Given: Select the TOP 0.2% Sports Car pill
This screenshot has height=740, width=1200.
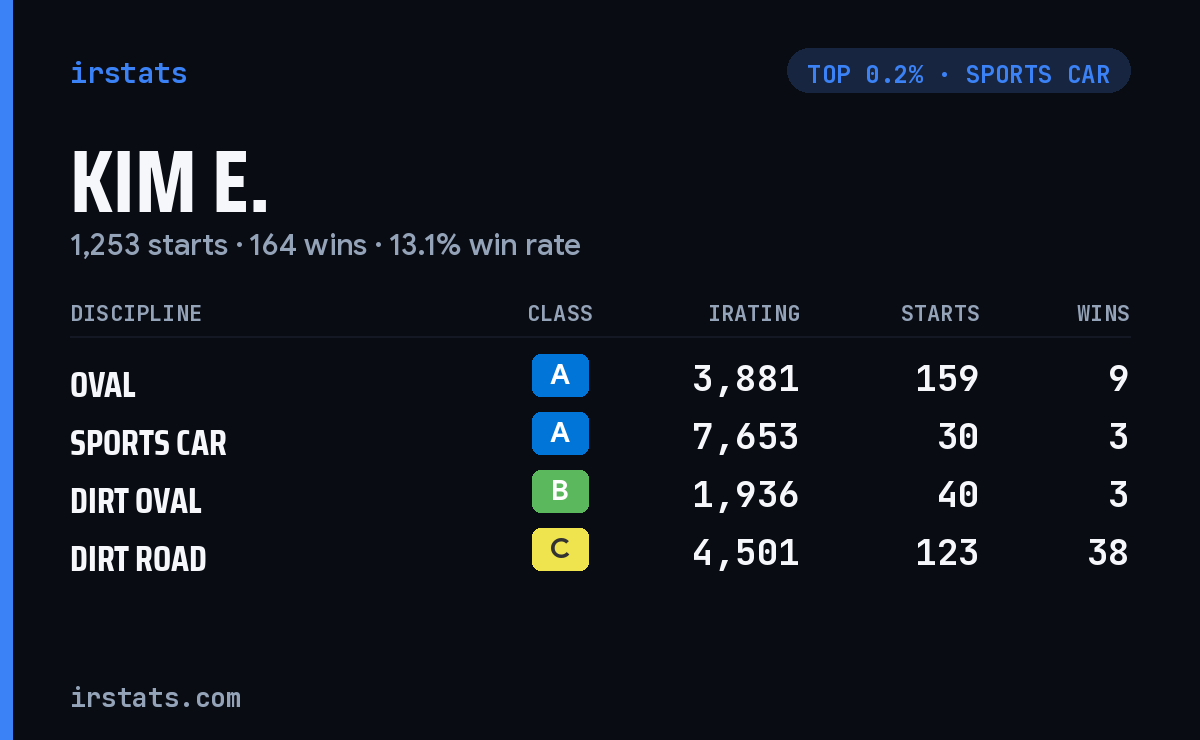Looking at the screenshot, I should coord(959,71).
